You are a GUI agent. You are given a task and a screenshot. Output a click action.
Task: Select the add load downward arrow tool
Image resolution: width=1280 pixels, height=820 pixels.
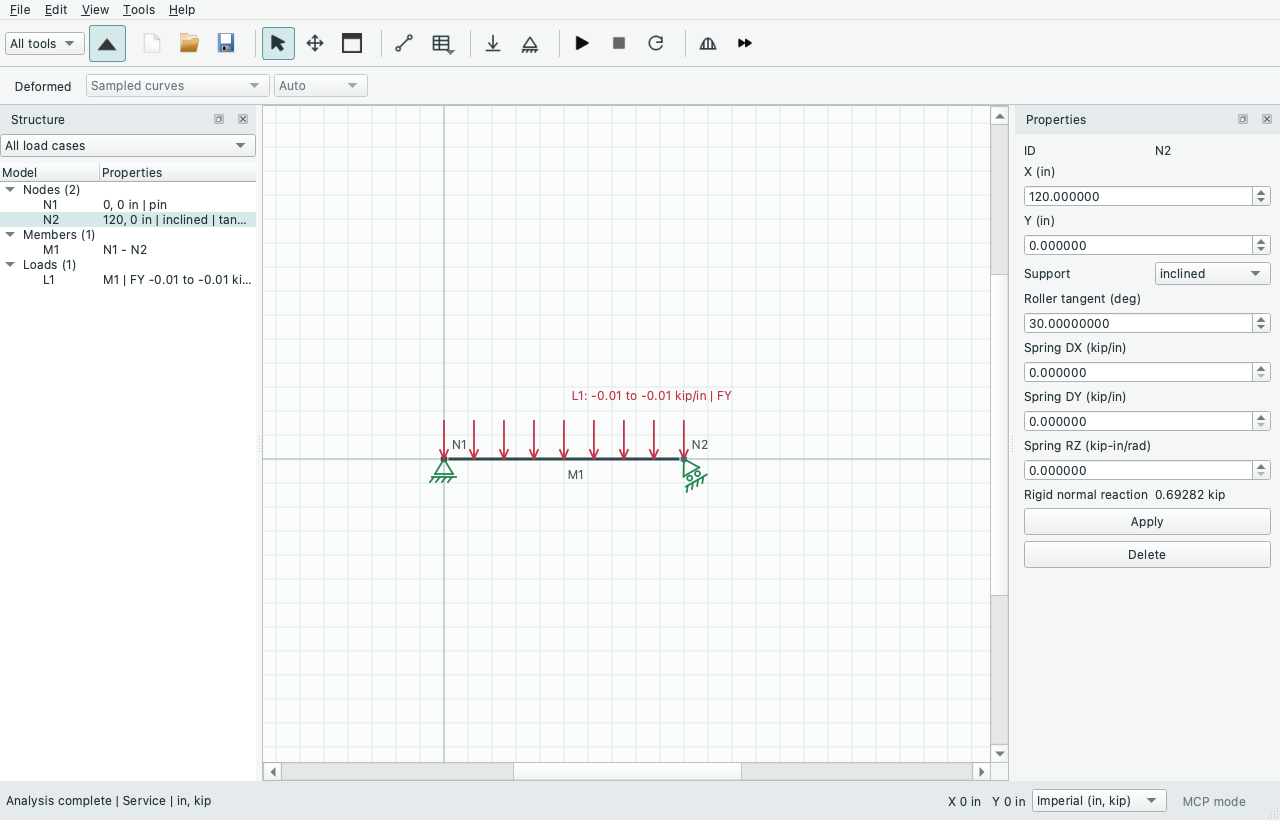pos(493,43)
